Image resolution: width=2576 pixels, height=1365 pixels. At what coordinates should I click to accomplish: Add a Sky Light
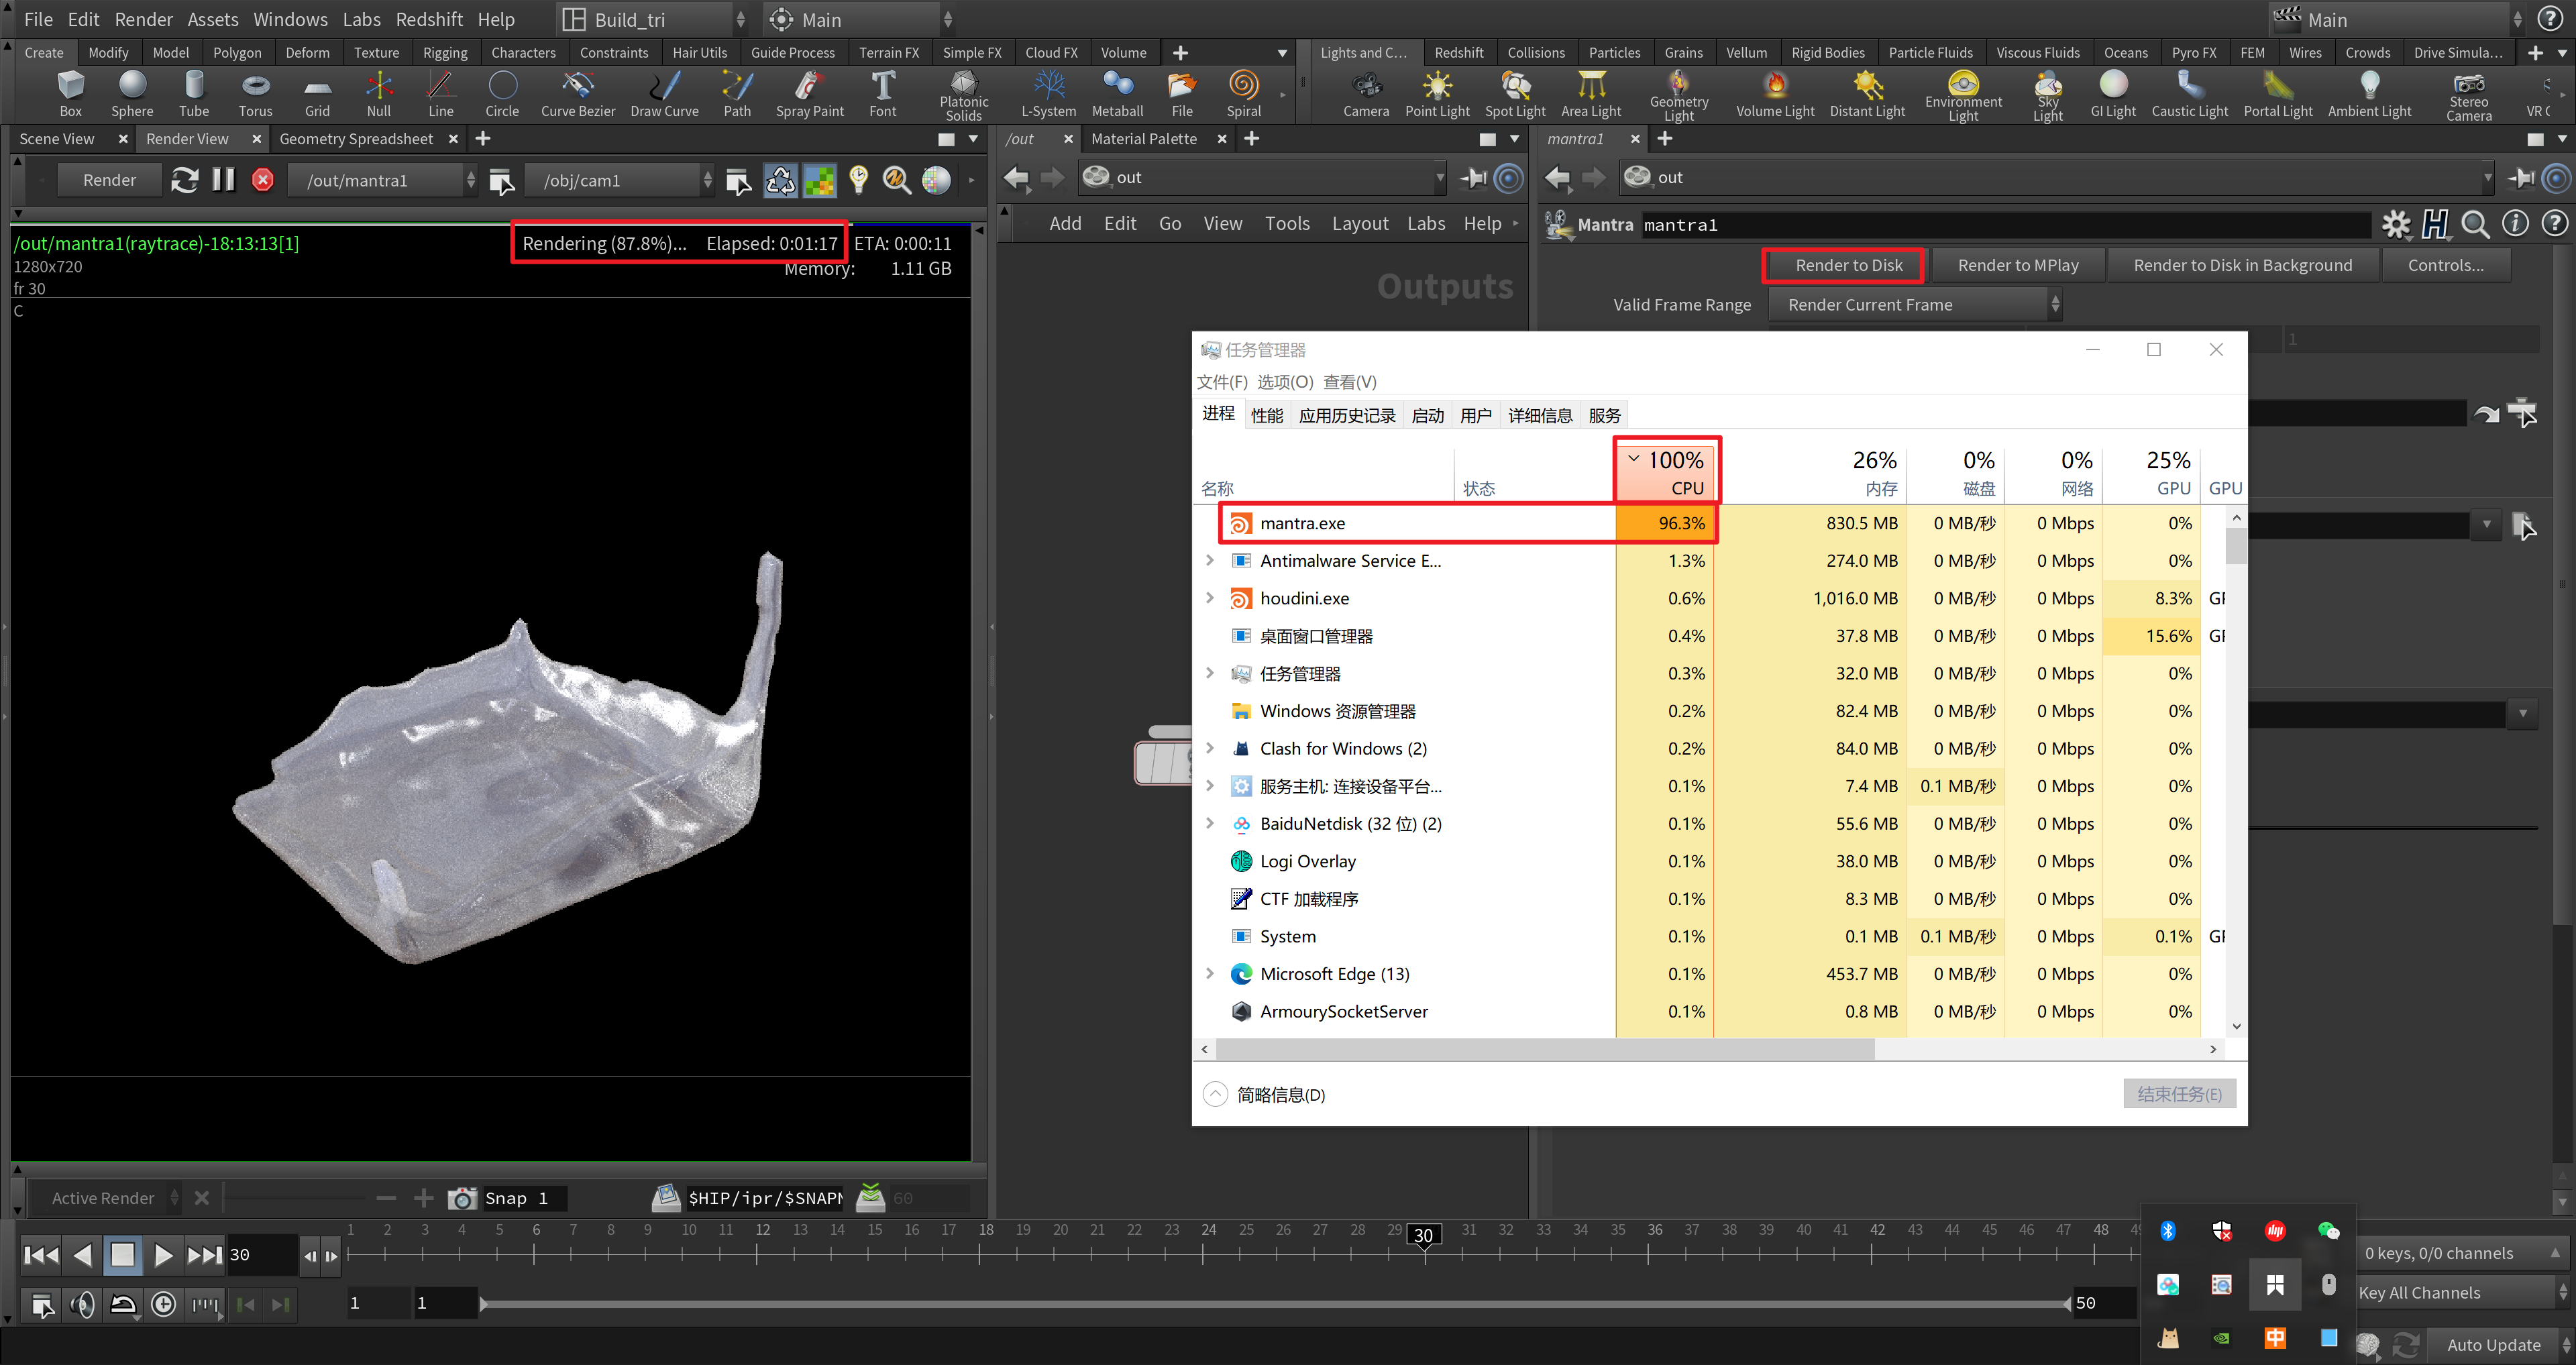click(2048, 96)
